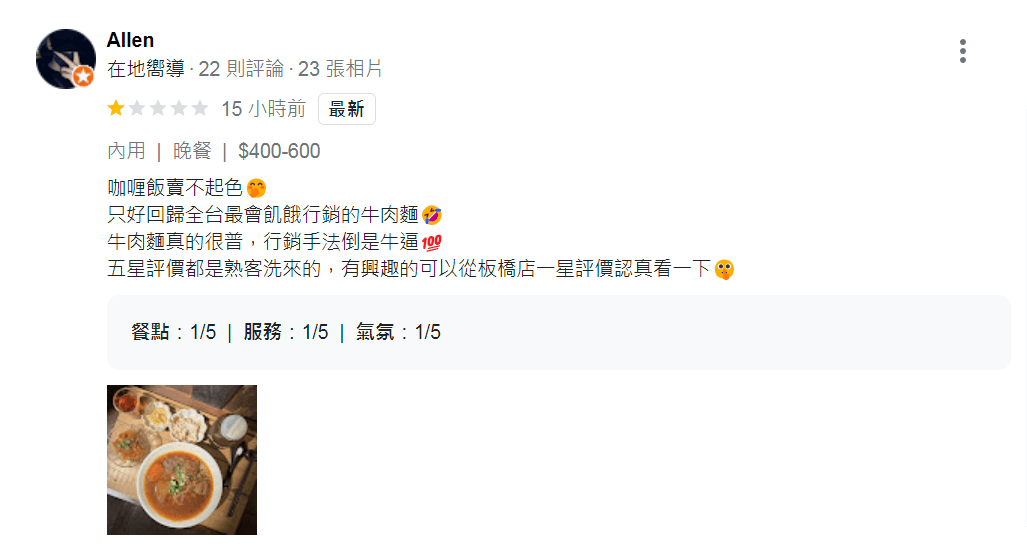This screenshot has height=553, width=1027.
Task: Click the laughing emoji after 牛肉麵
Action: click(x=432, y=215)
